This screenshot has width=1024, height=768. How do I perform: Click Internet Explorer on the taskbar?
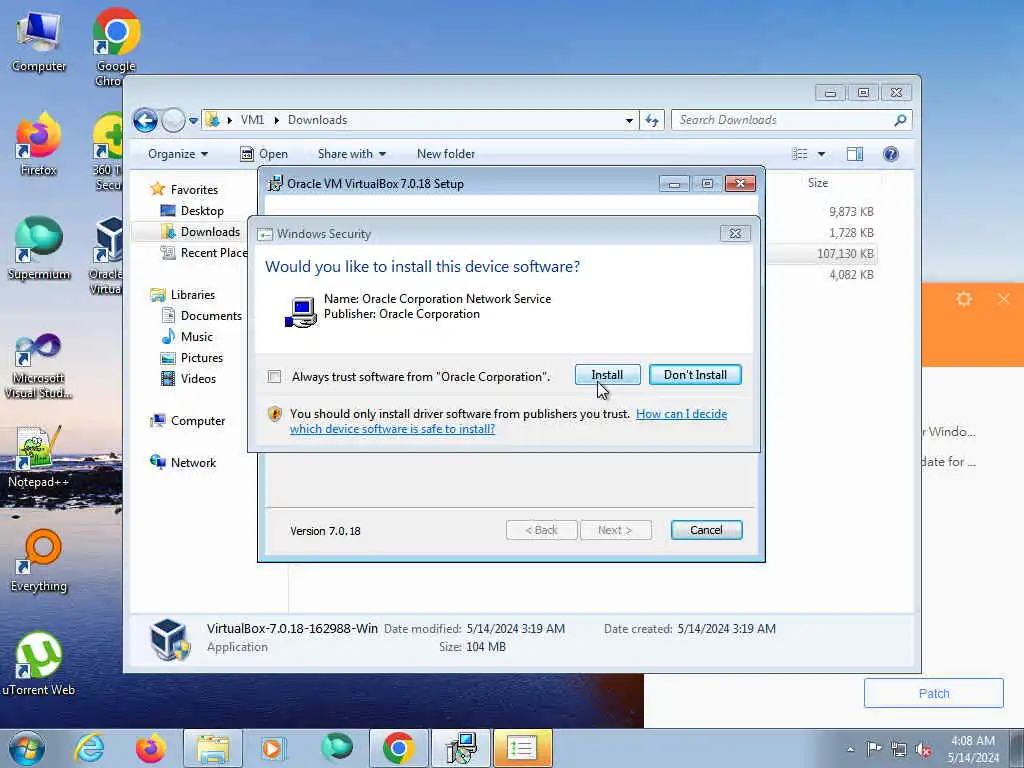pyautogui.click(x=89, y=748)
